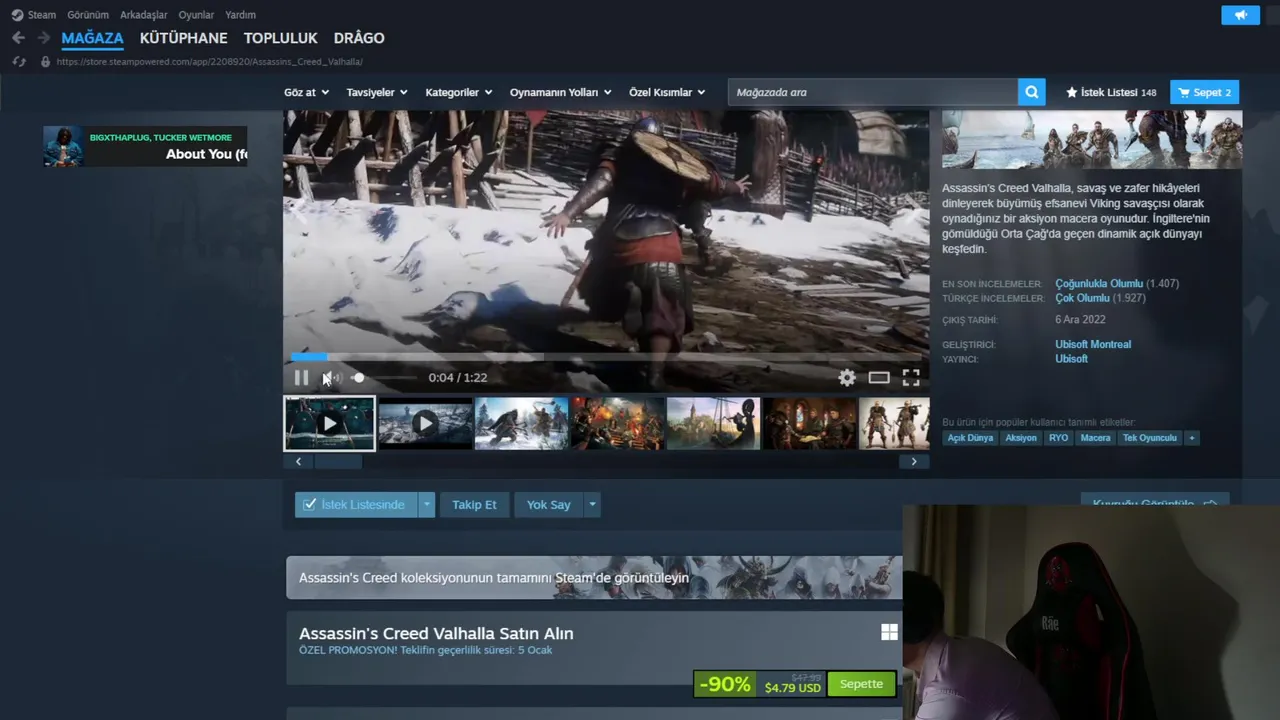Click the Takip Et button

tap(474, 505)
